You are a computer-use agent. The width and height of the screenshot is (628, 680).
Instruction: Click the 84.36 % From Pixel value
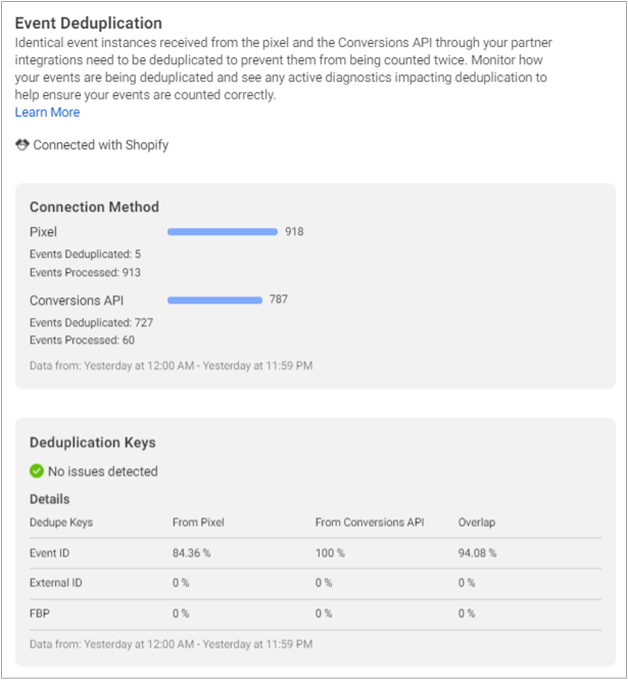coord(192,553)
